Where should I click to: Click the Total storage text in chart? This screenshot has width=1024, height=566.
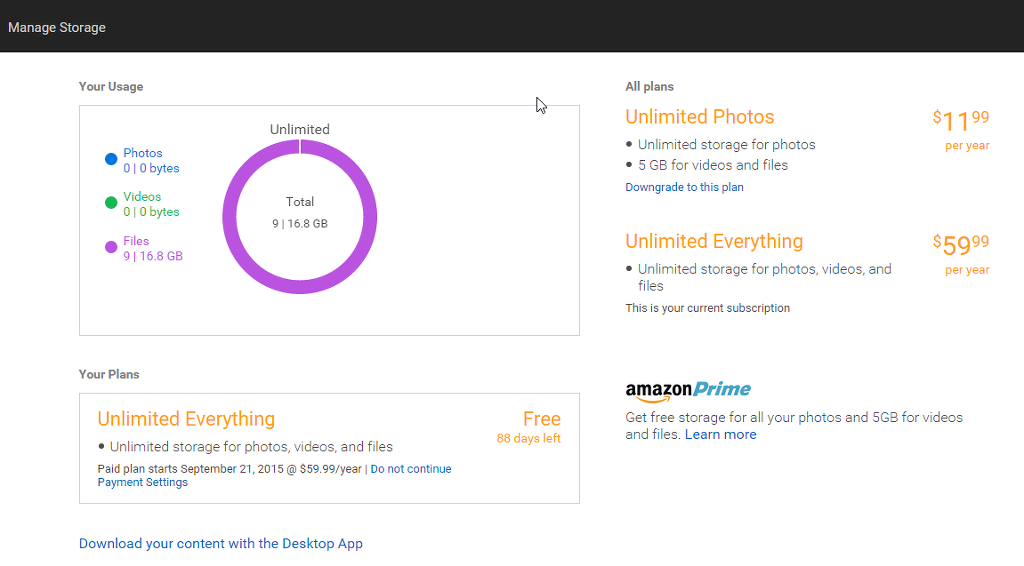300,202
